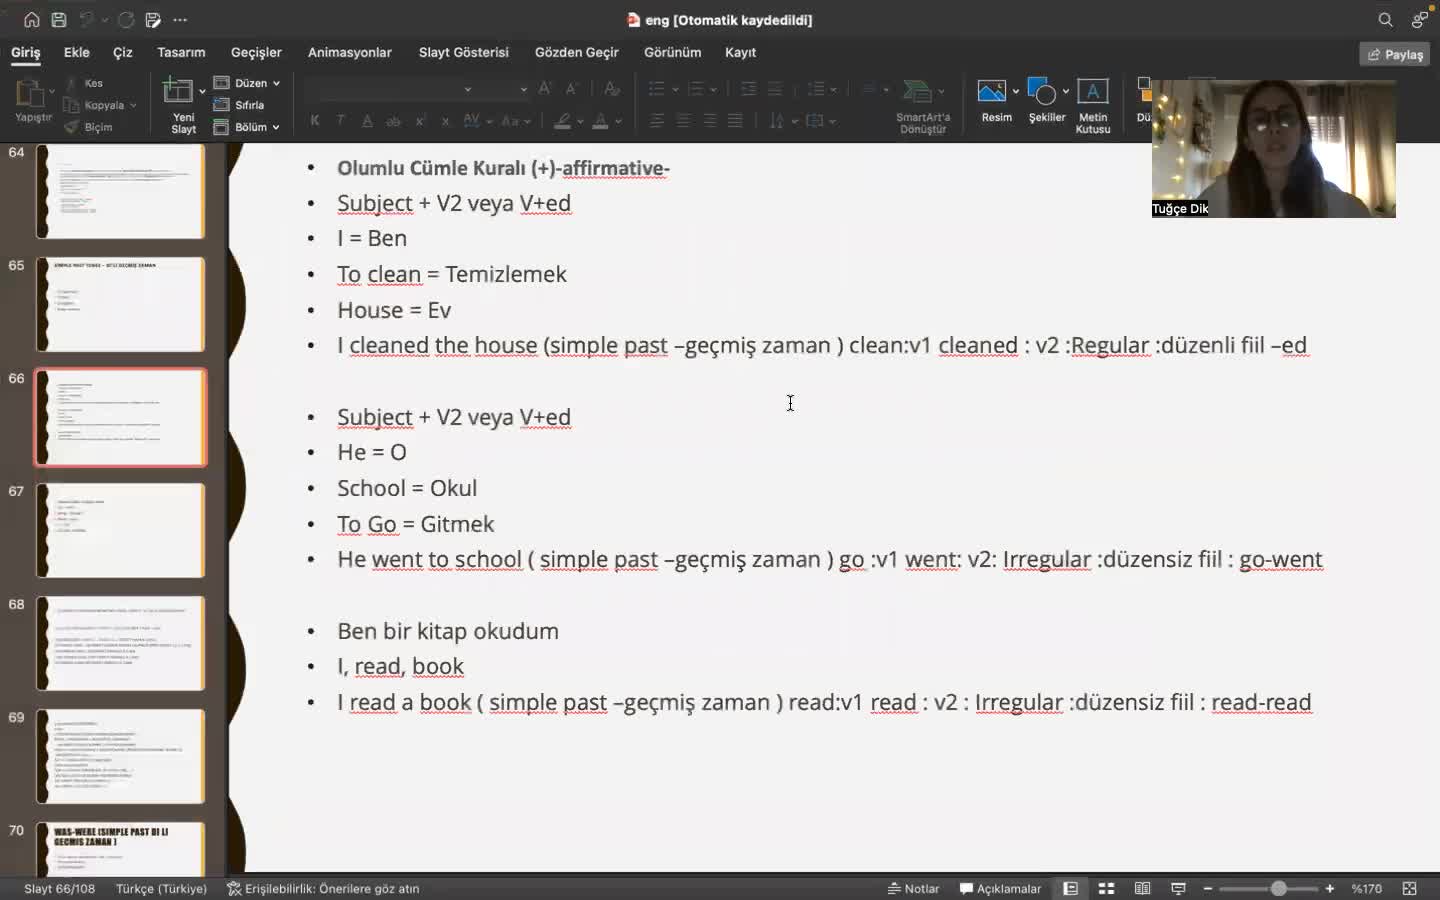
Task: Click fit slide to window icon
Action: [x=1409, y=888]
